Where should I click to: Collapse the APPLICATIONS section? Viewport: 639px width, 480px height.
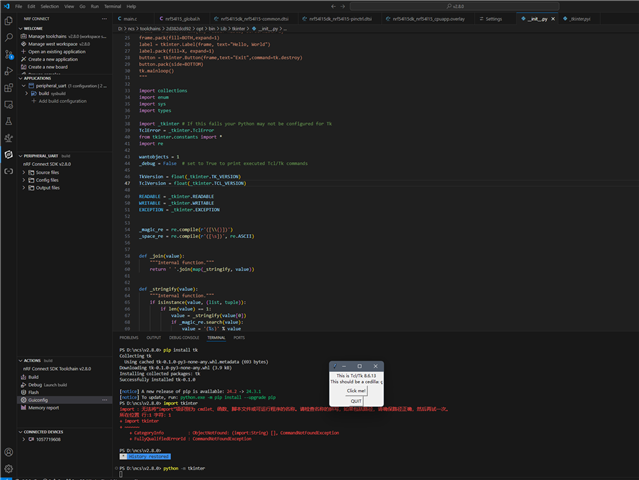[x=20, y=78]
